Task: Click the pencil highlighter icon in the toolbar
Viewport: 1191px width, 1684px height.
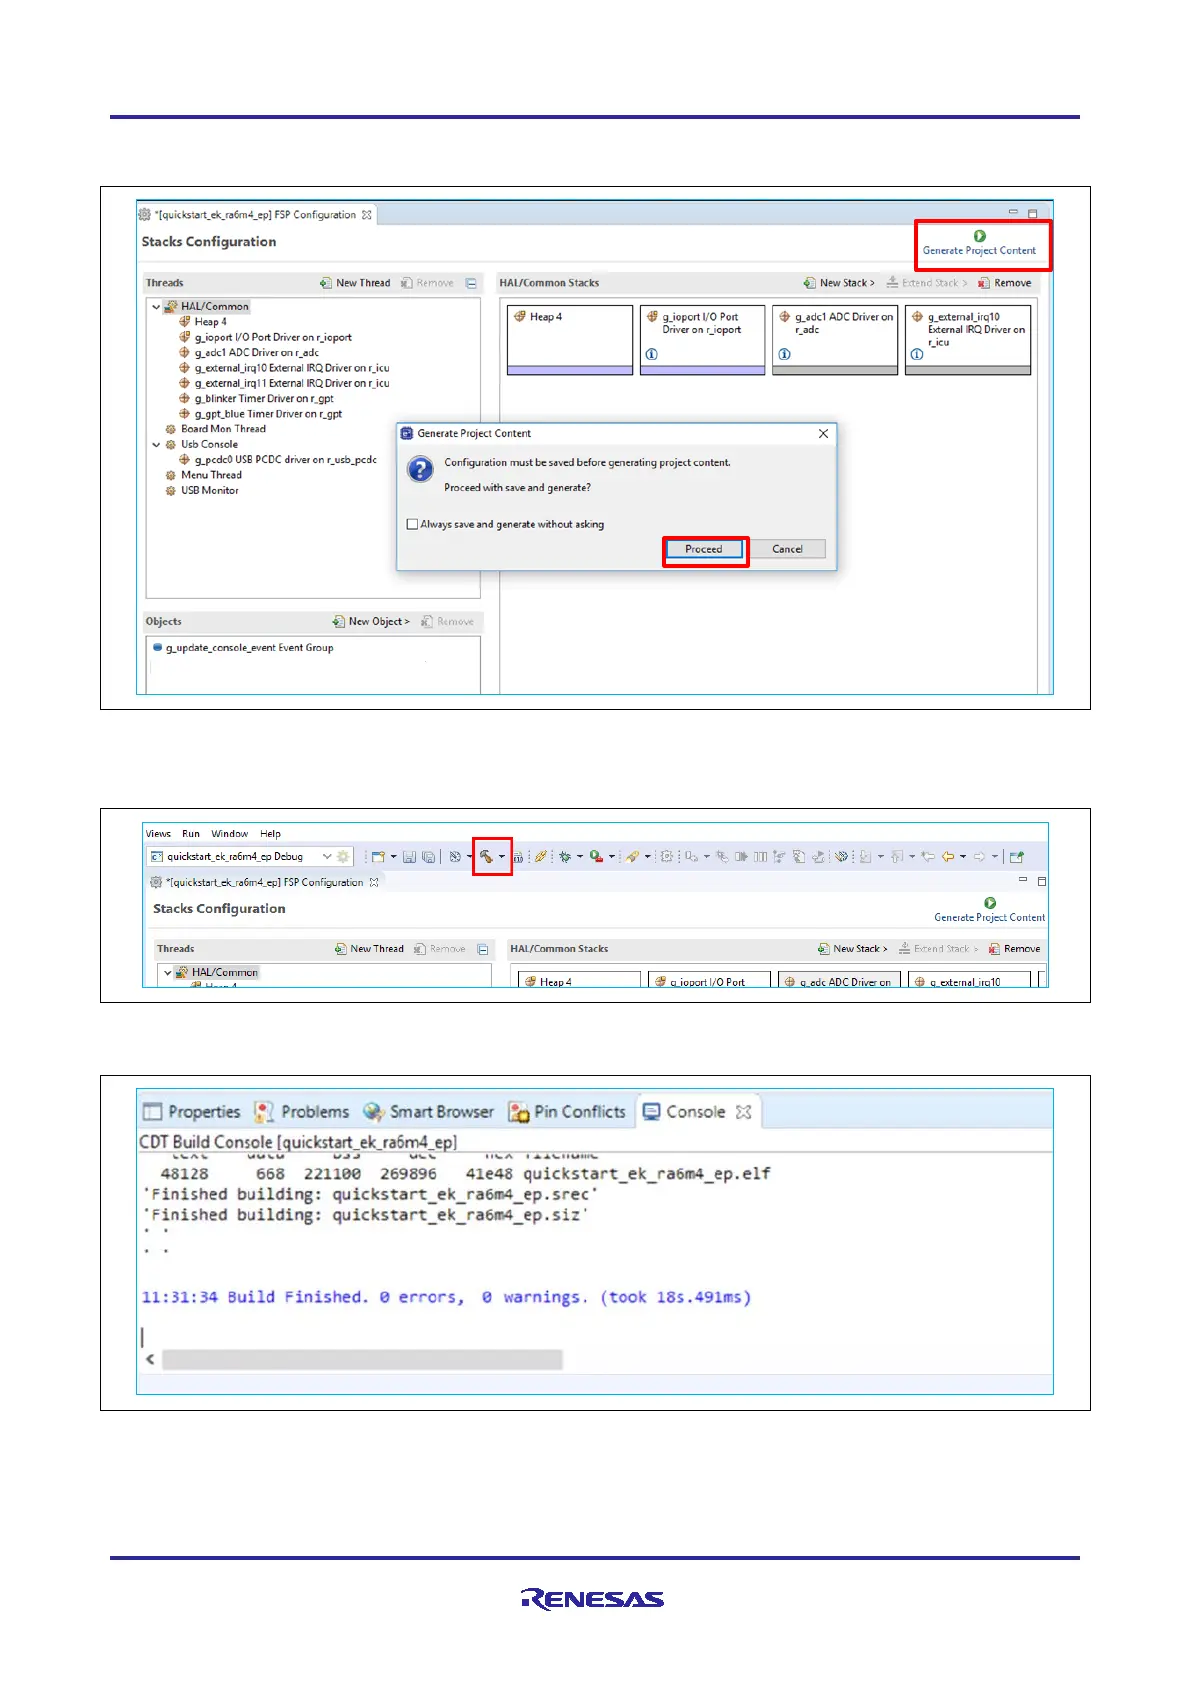Action: pos(540,857)
